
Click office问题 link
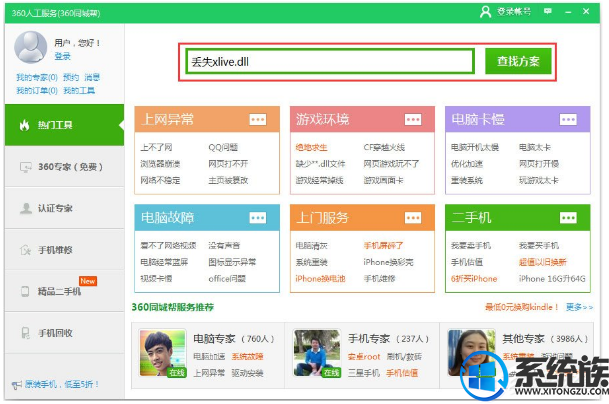(227, 279)
